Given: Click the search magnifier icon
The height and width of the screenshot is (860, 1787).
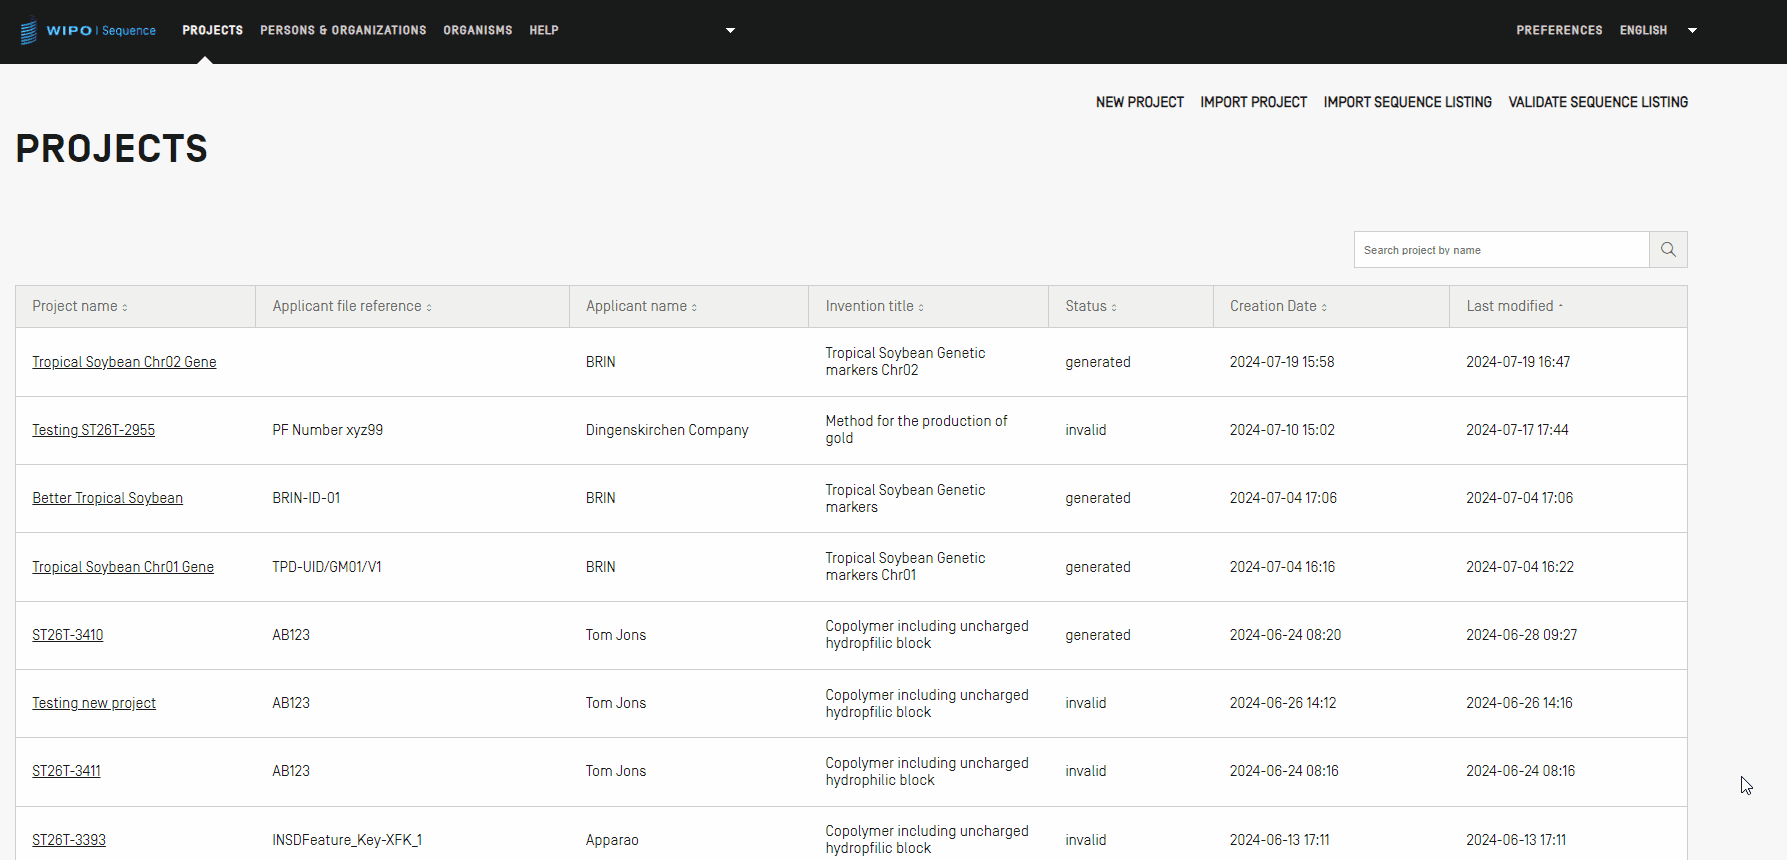Looking at the screenshot, I should (1668, 250).
